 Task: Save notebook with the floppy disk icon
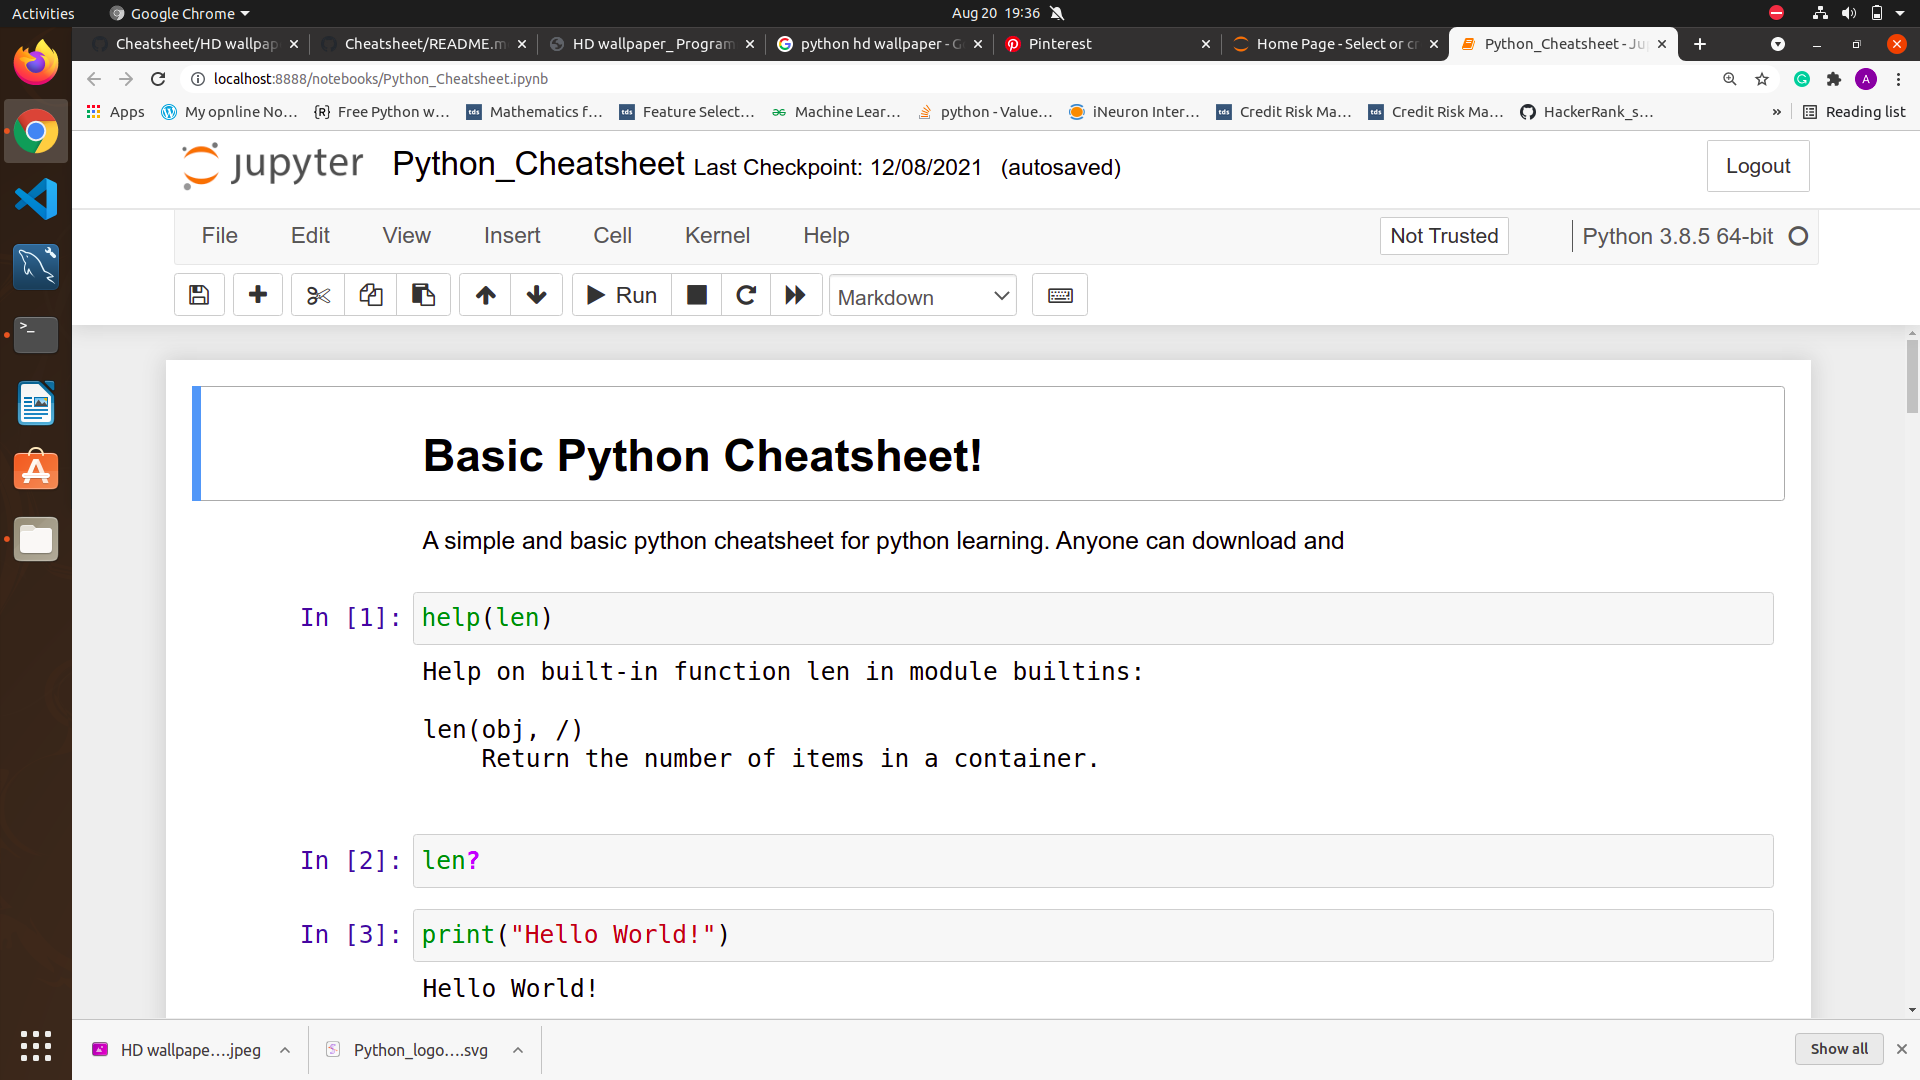[x=199, y=295]
